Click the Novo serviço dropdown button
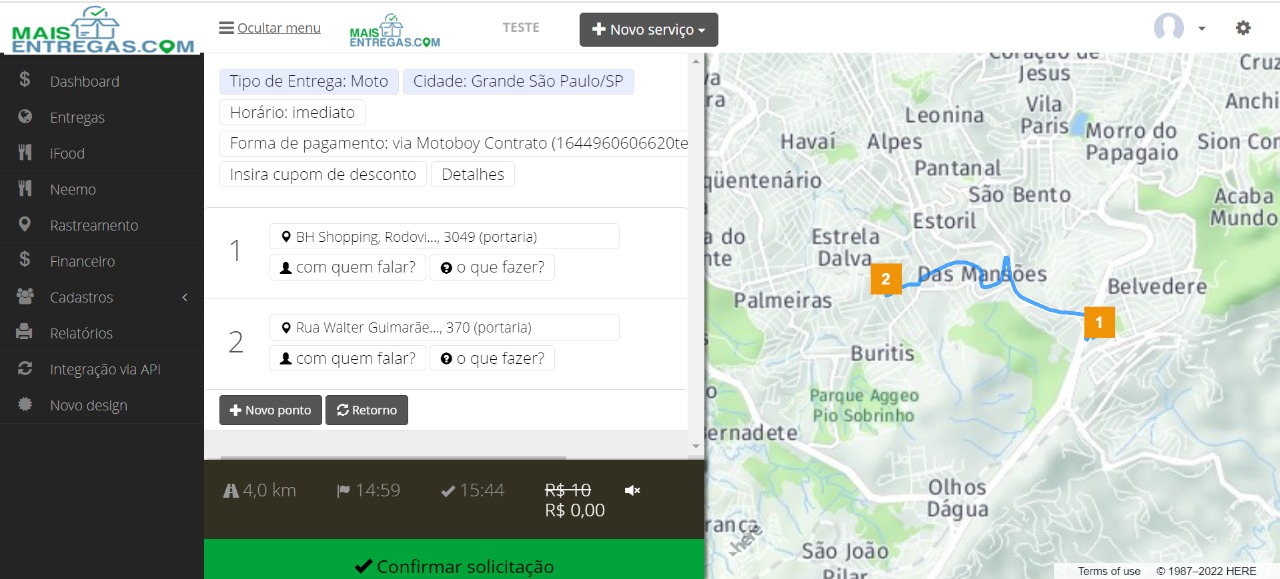1280x579 pixels. click(649, 30)
